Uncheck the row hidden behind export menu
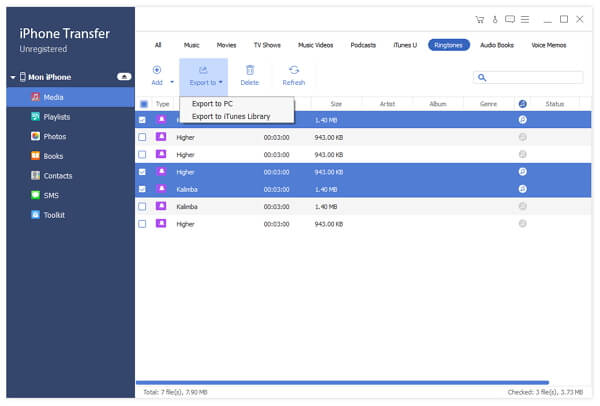Viewport: 600px width, 406px height. (142, 120)
